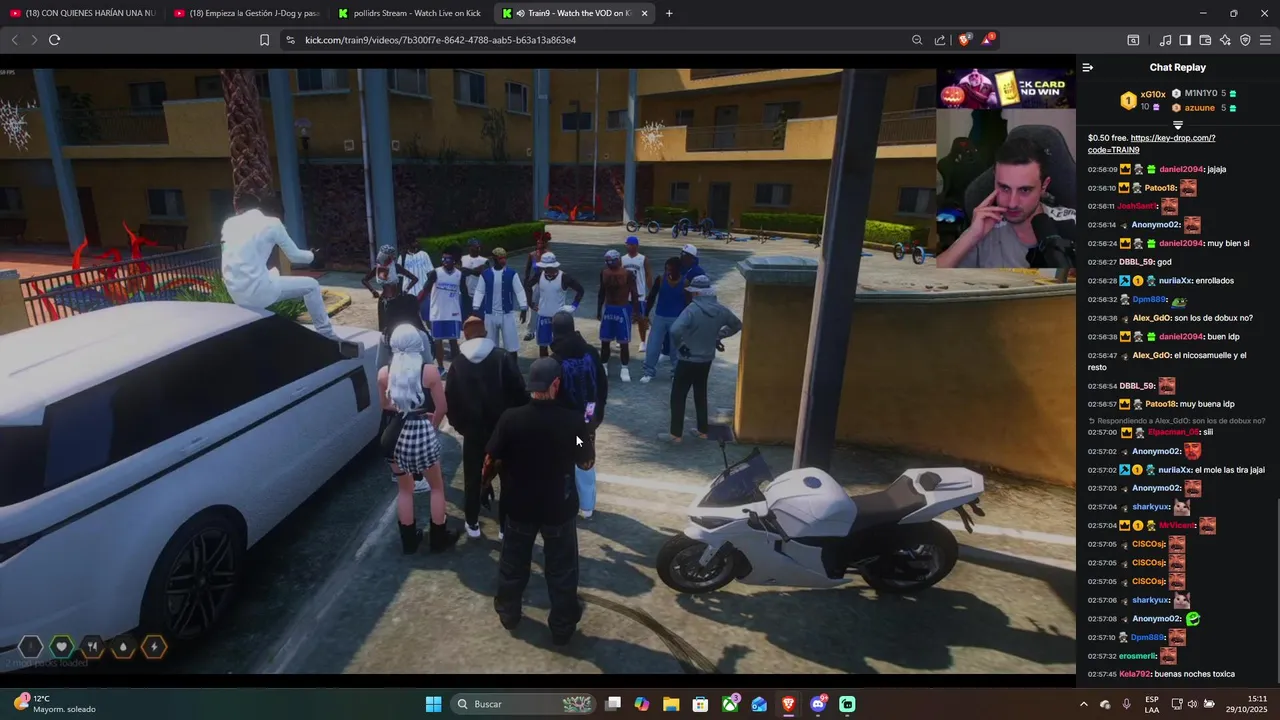This screenshot has height=720, width=1280.
Task: Open the browser hamburger main menu
Action: (1265, 40)
